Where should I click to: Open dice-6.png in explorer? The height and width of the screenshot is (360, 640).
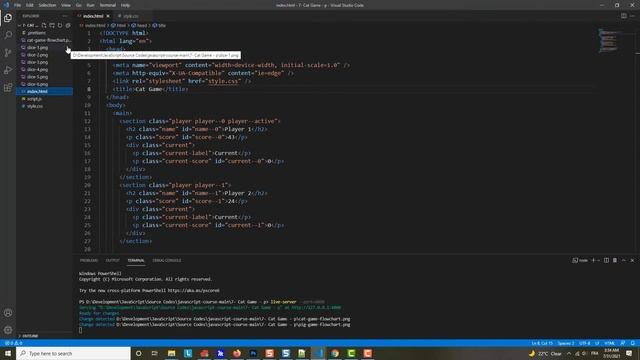pos(44,84)
